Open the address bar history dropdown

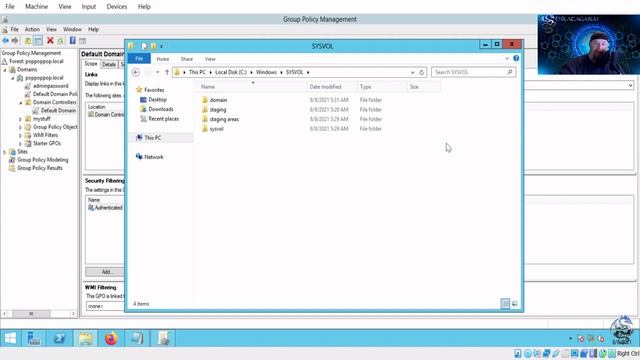[412, 72]
